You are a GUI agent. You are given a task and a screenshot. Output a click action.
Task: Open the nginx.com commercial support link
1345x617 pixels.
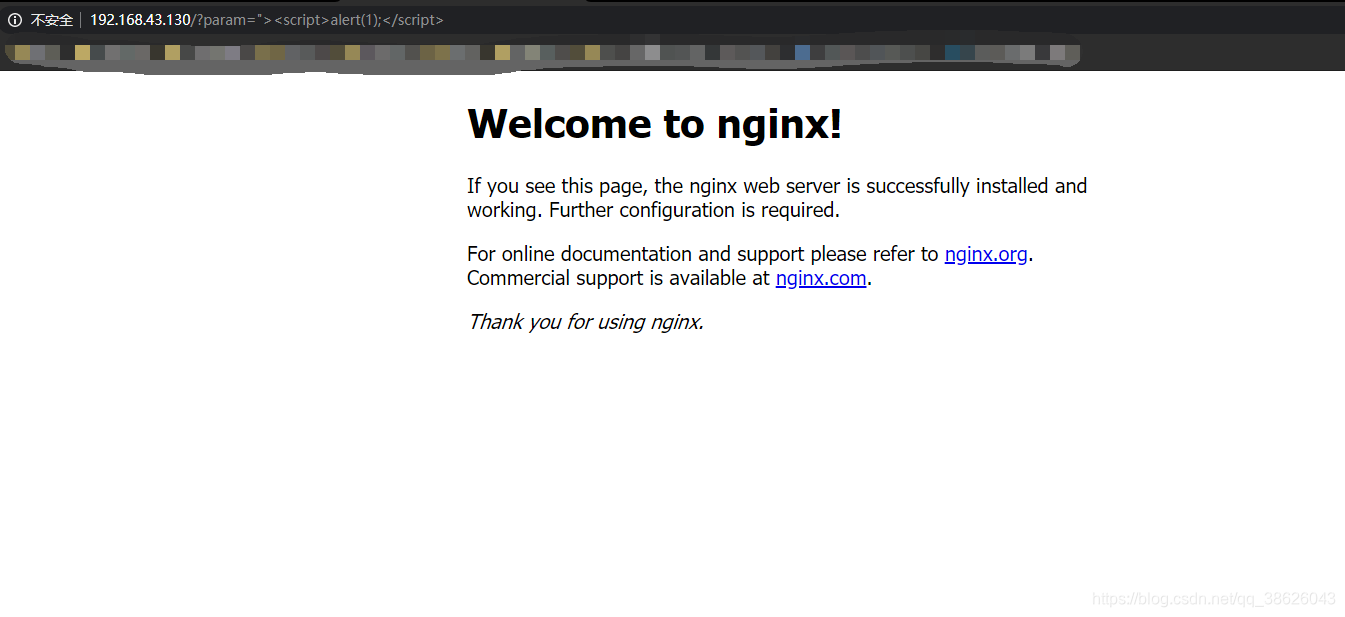[821, 278]
